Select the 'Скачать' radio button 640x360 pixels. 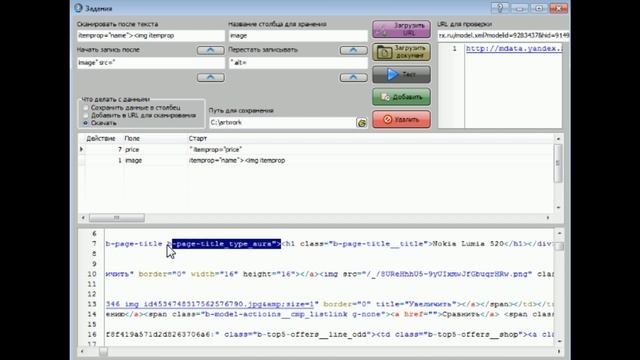coord(86,123)
